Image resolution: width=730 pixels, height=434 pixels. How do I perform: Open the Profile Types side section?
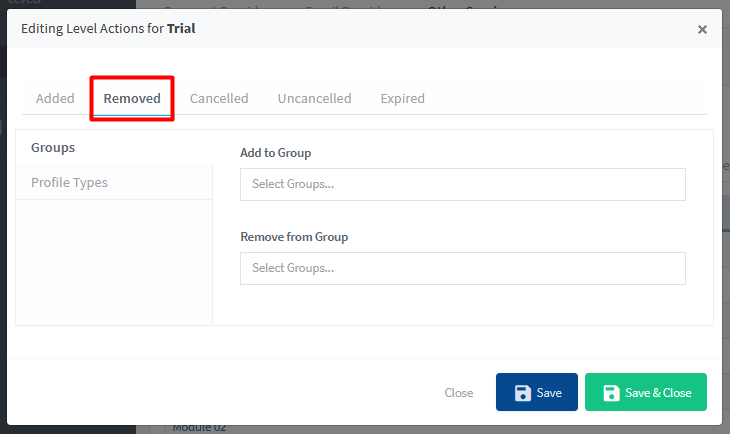tap(114, 183)
